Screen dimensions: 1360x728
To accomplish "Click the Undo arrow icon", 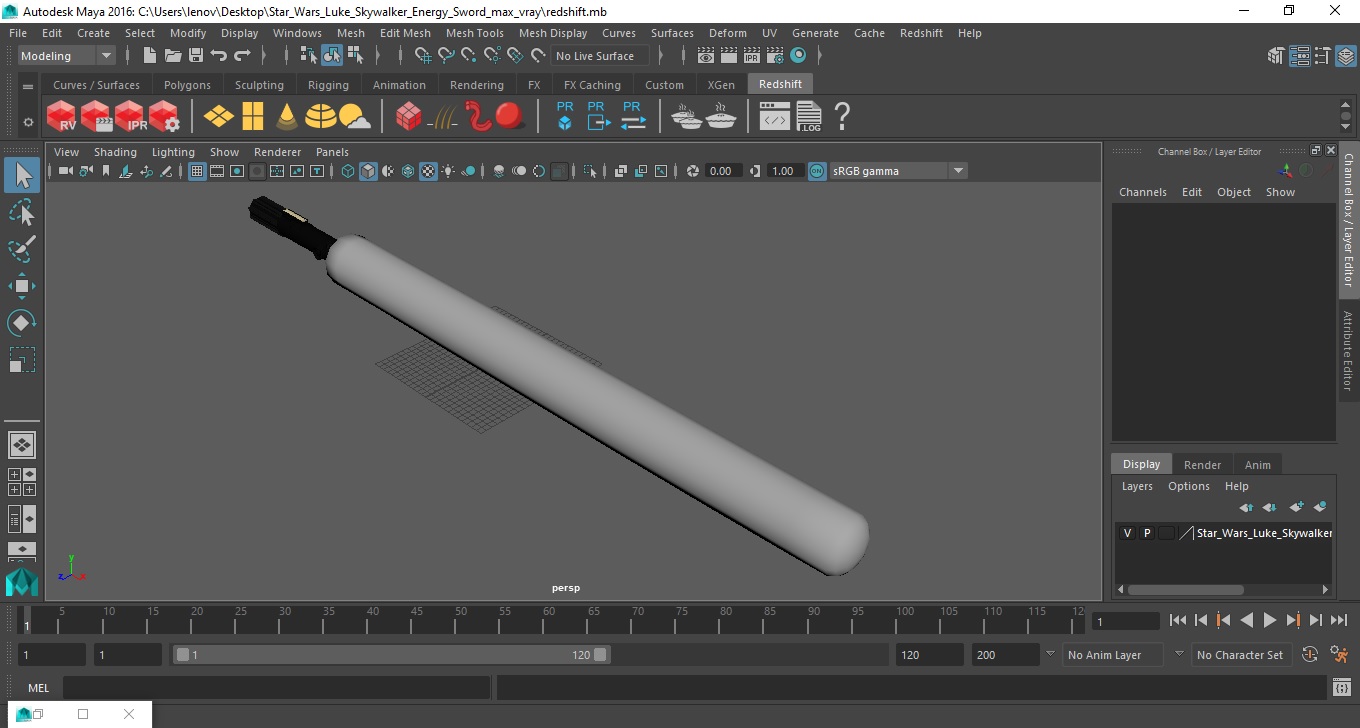I will tap(219, 56).
